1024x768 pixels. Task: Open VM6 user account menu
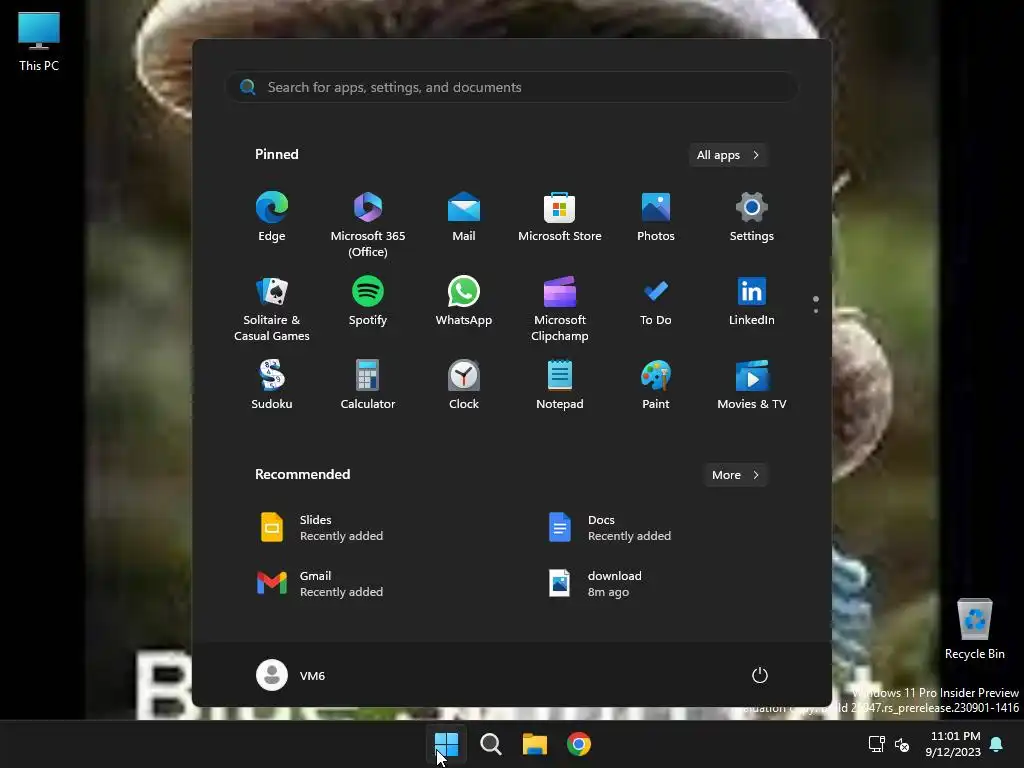pos(291,675)
